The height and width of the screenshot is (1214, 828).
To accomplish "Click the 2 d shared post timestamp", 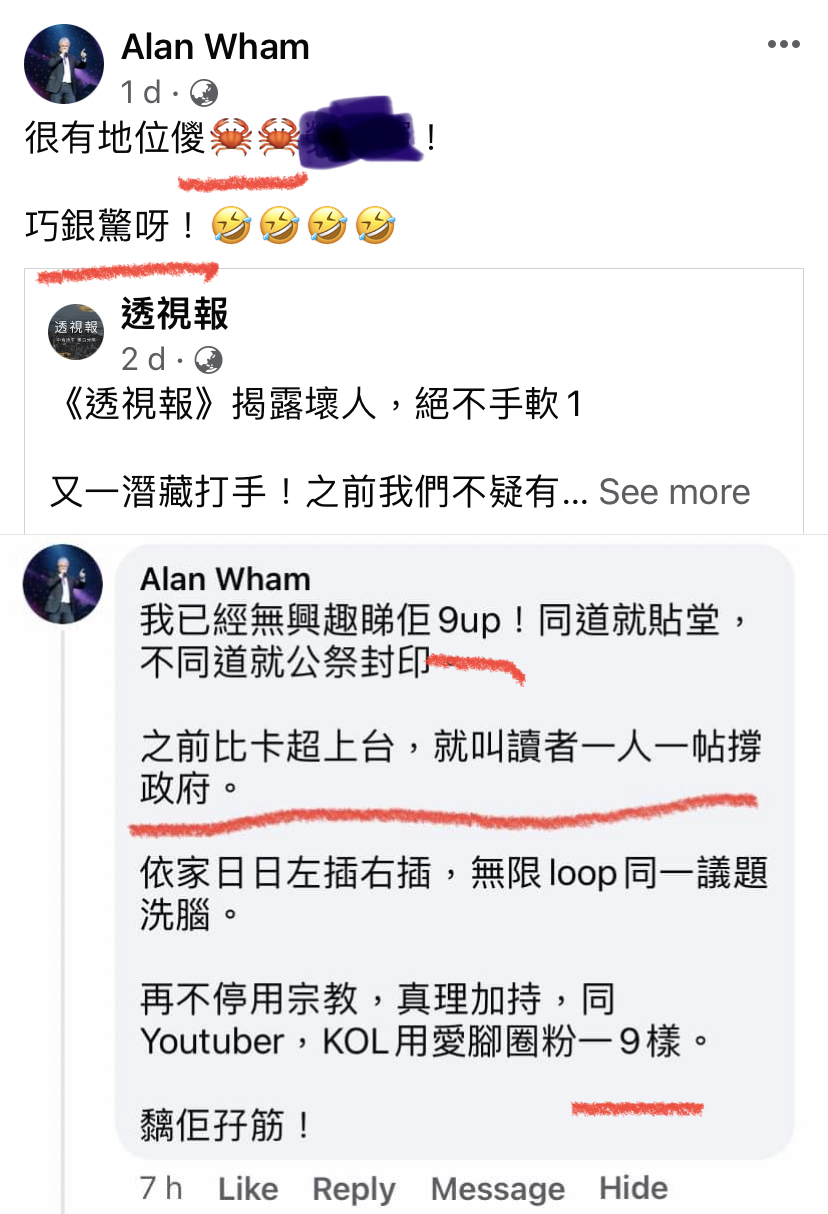I will point(145,359).
